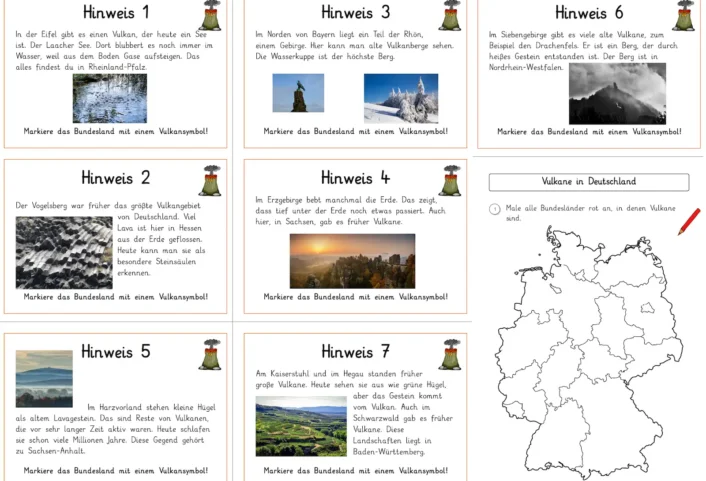706x481 pixels.
Task: Click the circled number 1 task marker
Action: click(495, 209)
